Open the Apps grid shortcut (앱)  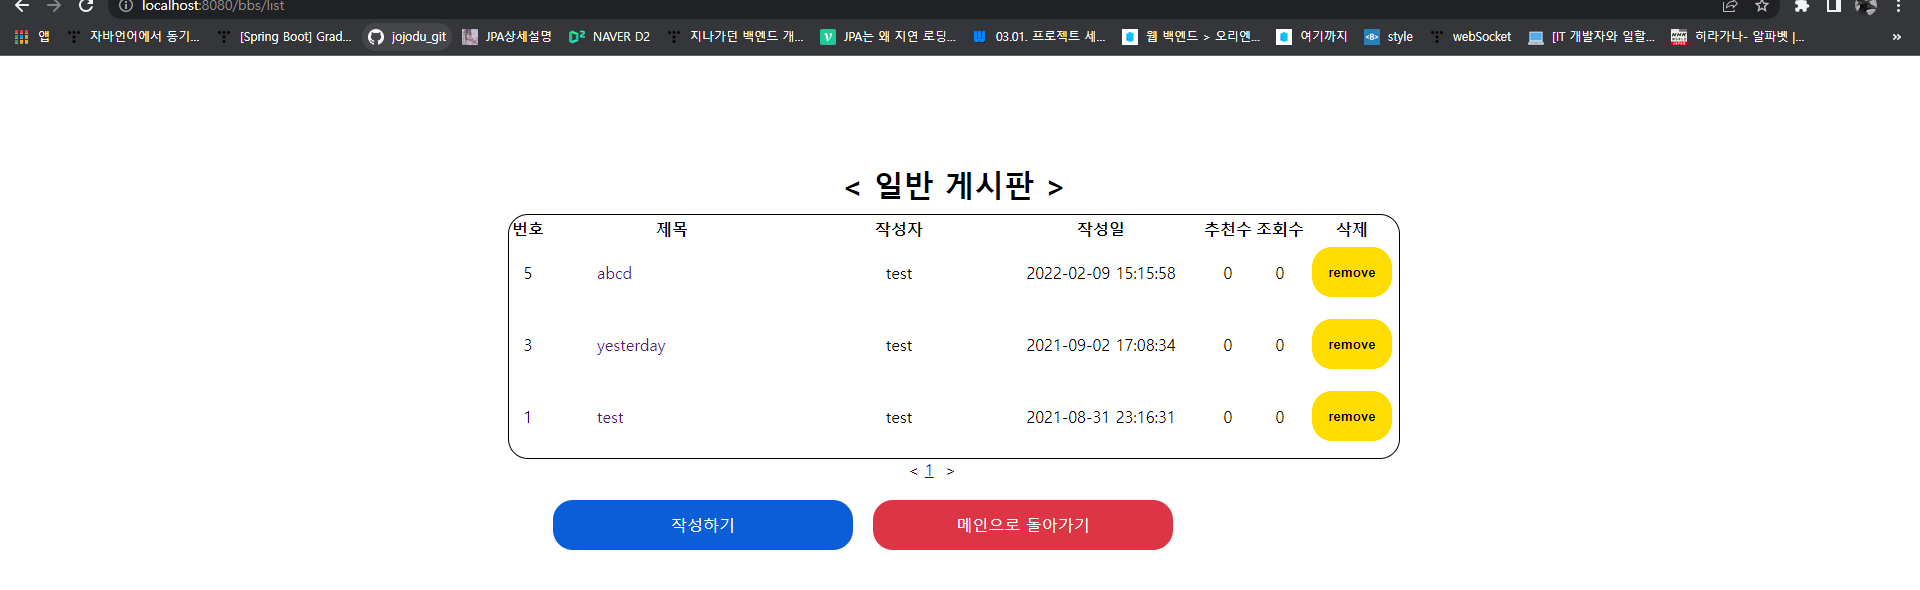tap(32, 37)
